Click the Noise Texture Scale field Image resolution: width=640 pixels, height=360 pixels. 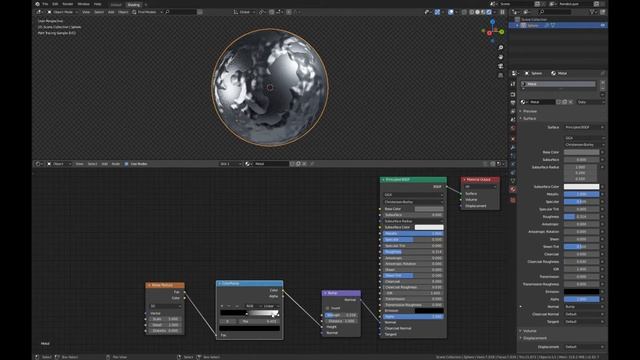point(165,319)
